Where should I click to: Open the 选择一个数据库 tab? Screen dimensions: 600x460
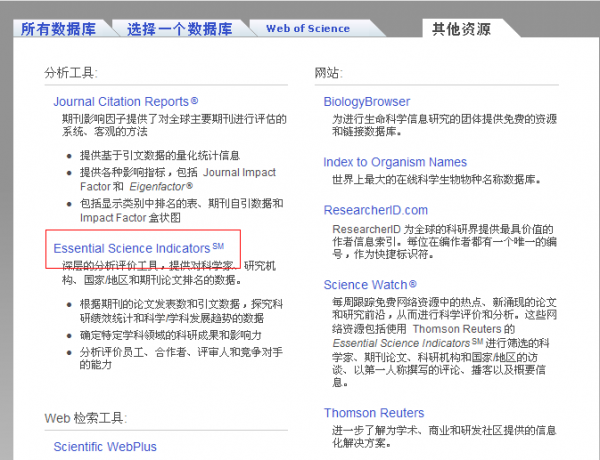point(179,29)
